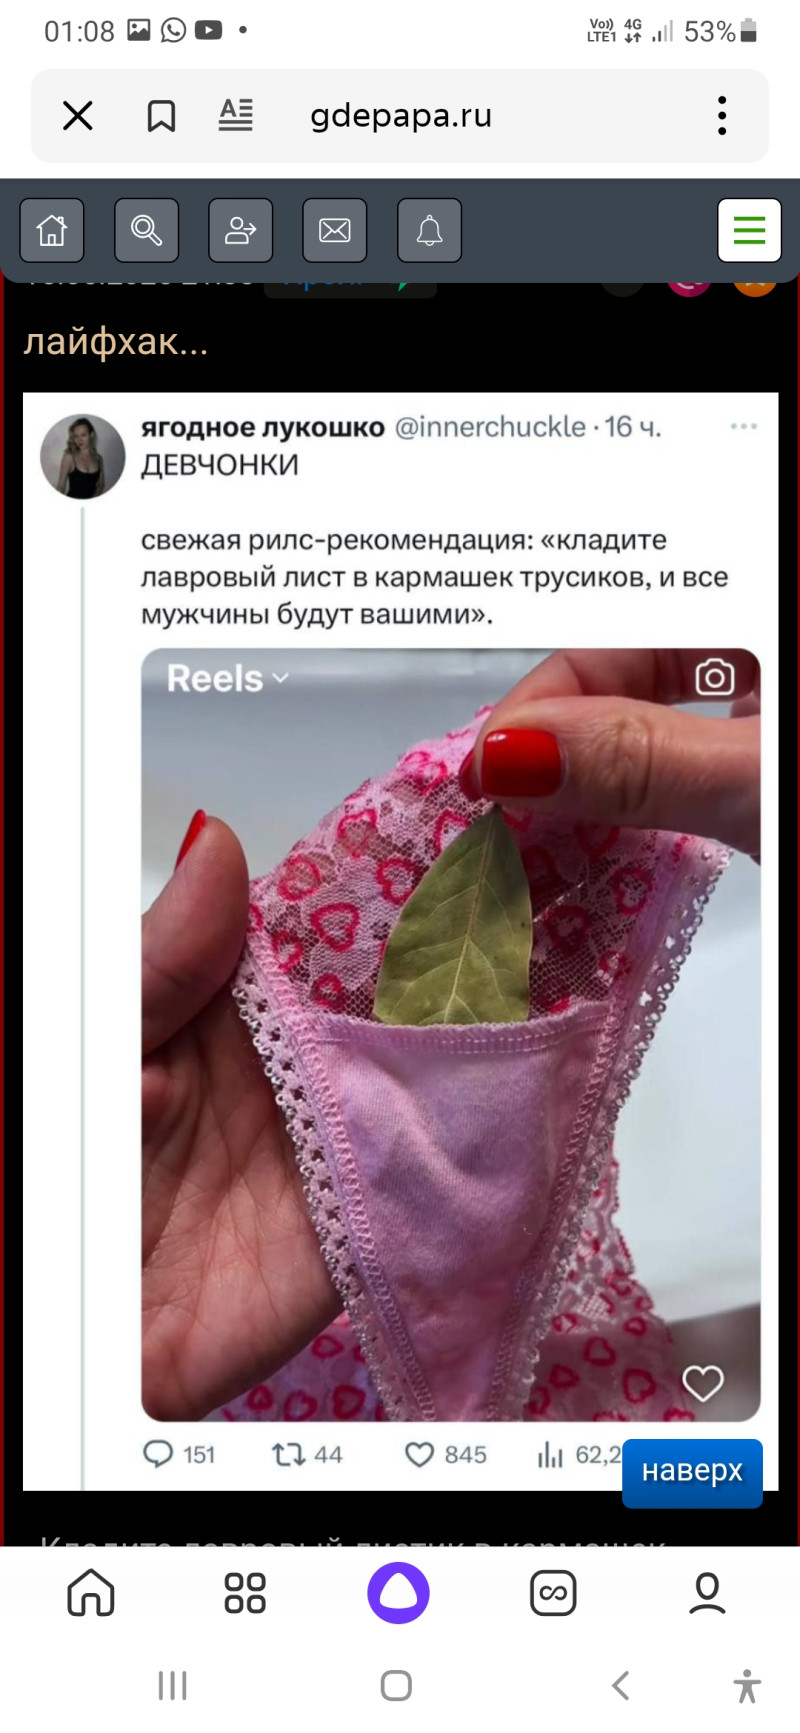The height and width of the screenshot is (1733, 800).
Task: Tap the user login icon
Action: (240, 230)
